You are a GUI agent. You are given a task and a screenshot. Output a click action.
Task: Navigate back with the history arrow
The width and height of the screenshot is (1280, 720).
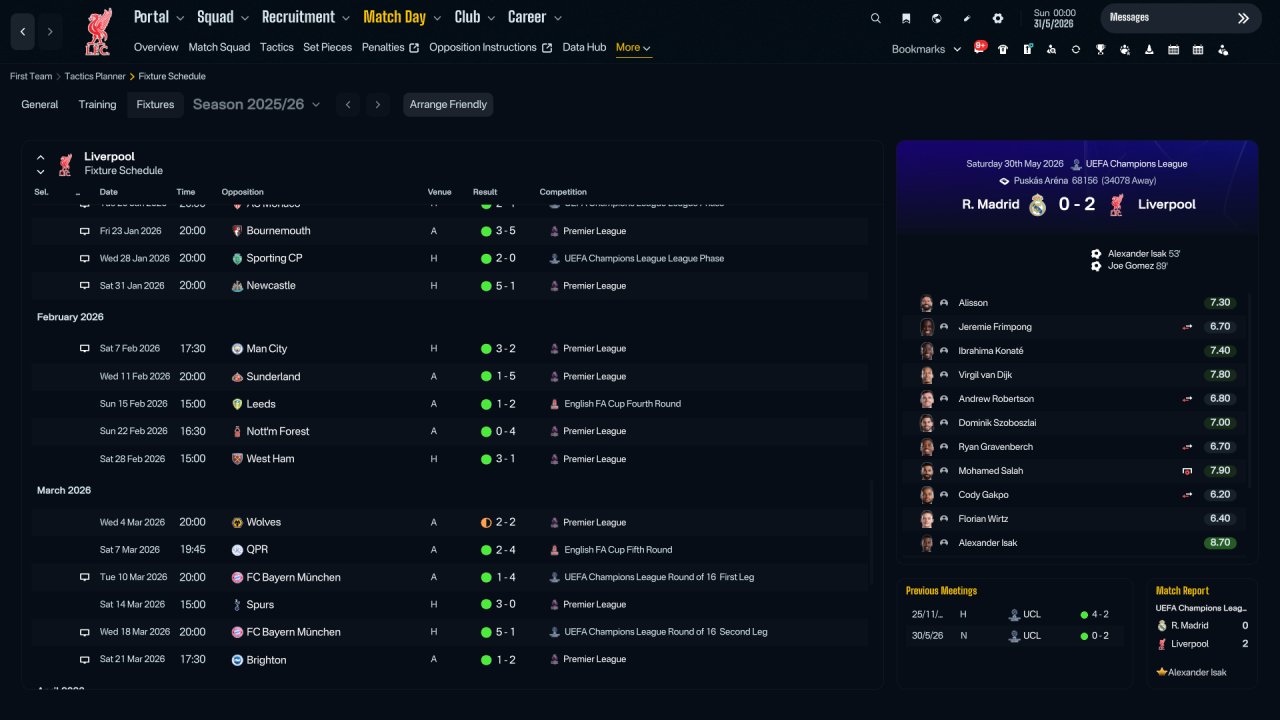point(22,32)
